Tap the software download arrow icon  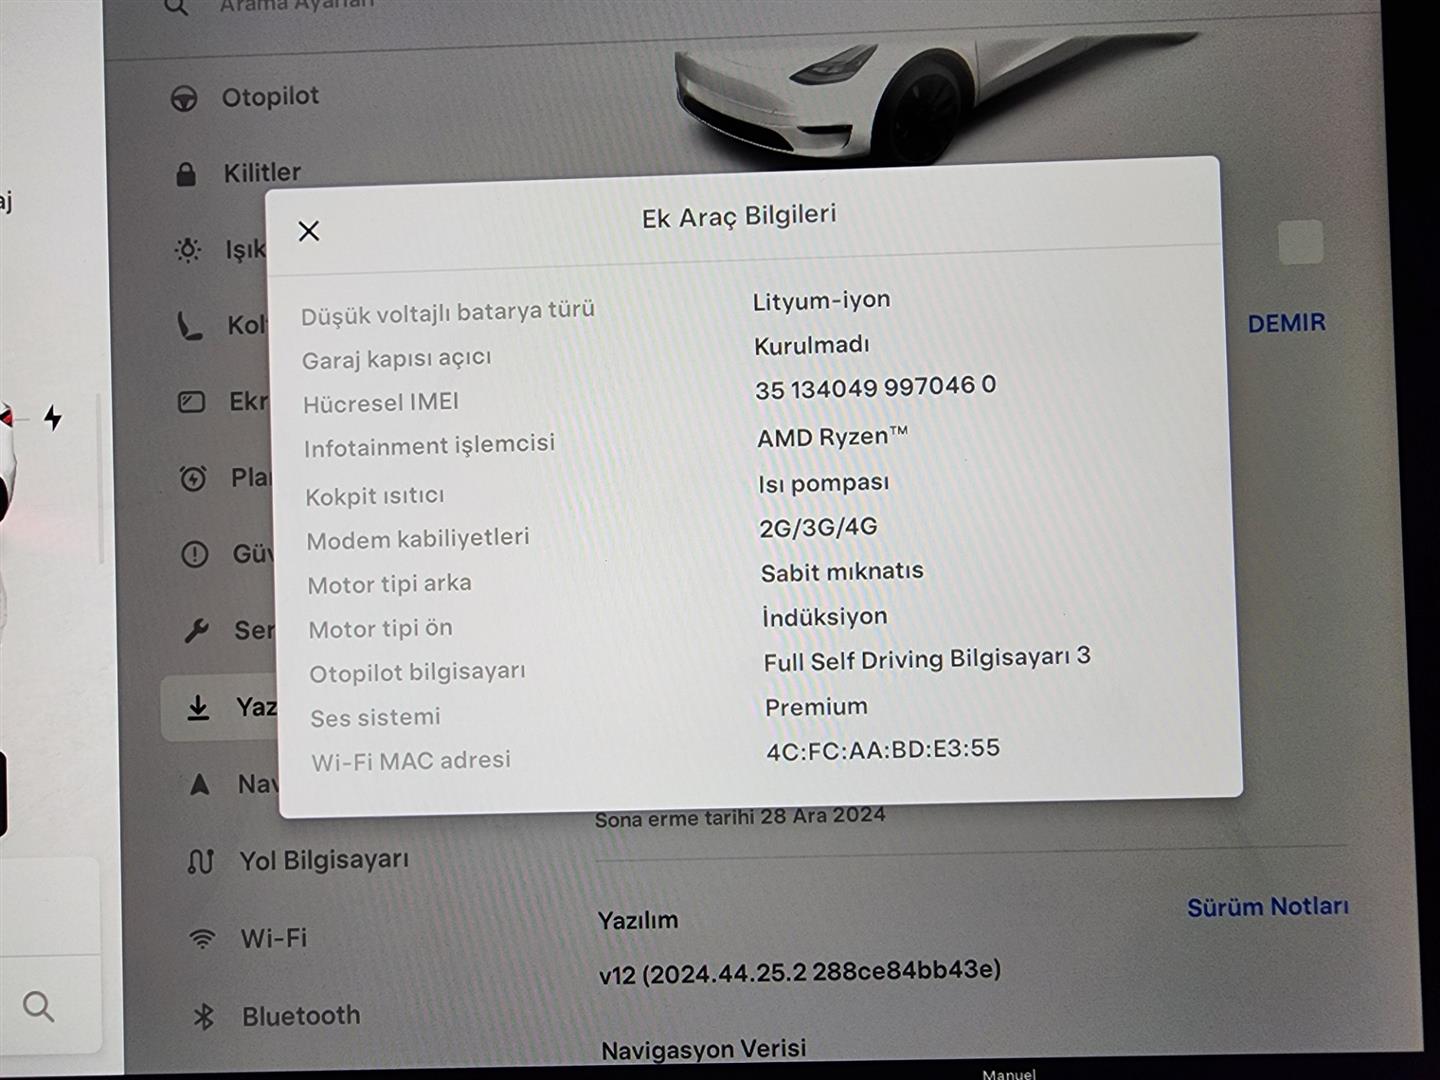198,708
